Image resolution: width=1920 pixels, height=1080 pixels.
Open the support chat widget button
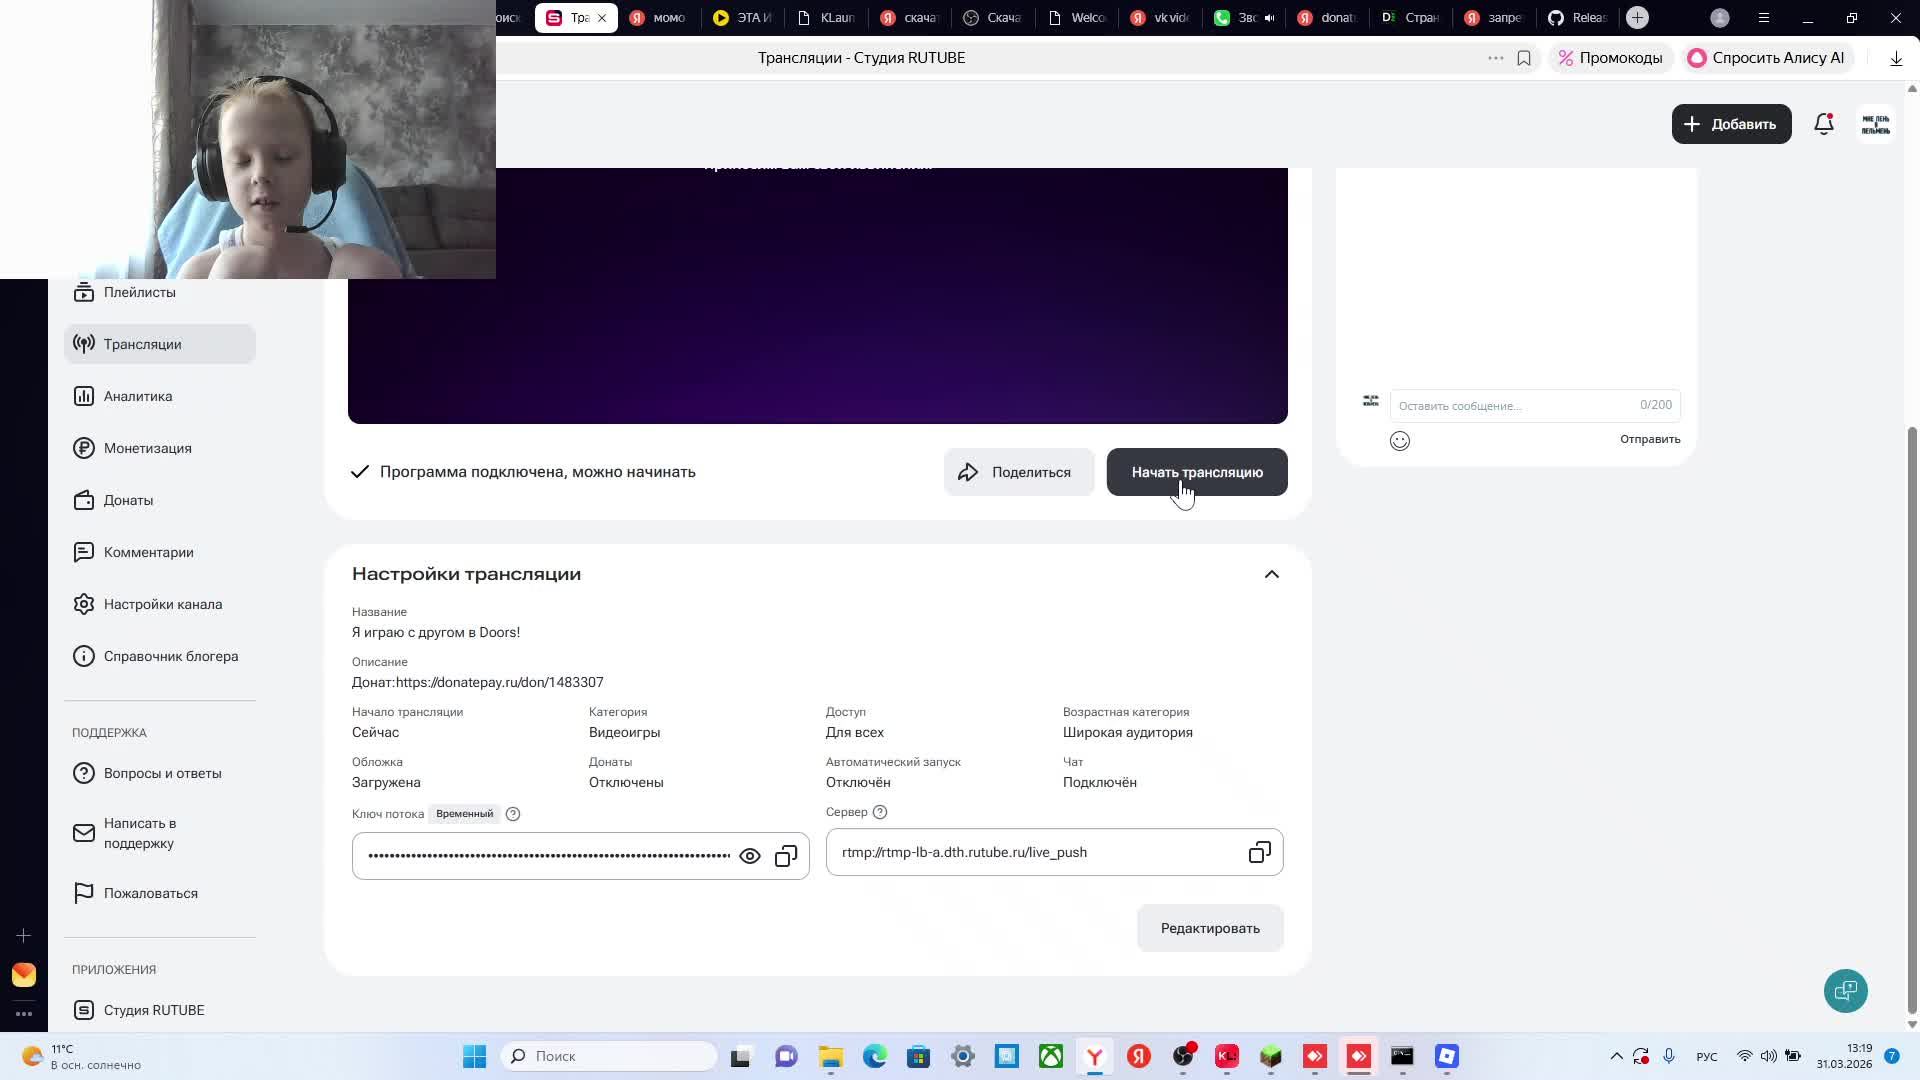[1845, 990]
